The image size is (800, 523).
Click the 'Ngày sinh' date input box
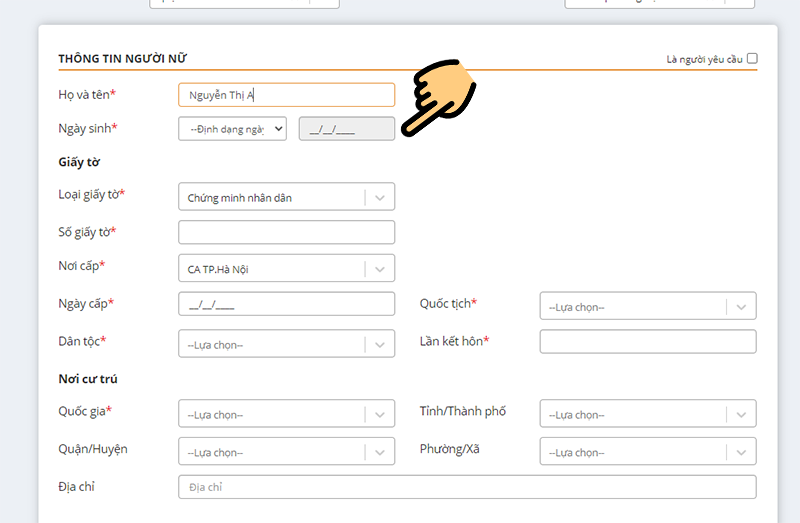(346, 129)
